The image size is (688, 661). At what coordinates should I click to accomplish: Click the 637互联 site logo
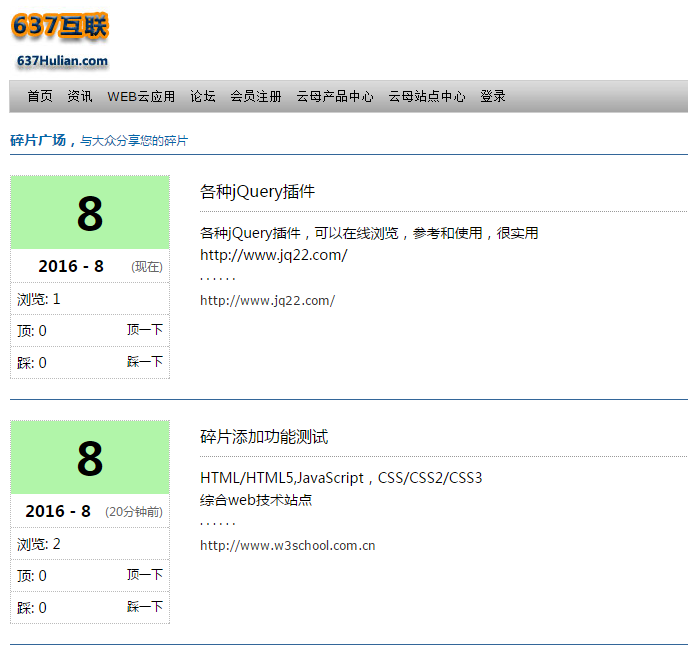point(60,40)
